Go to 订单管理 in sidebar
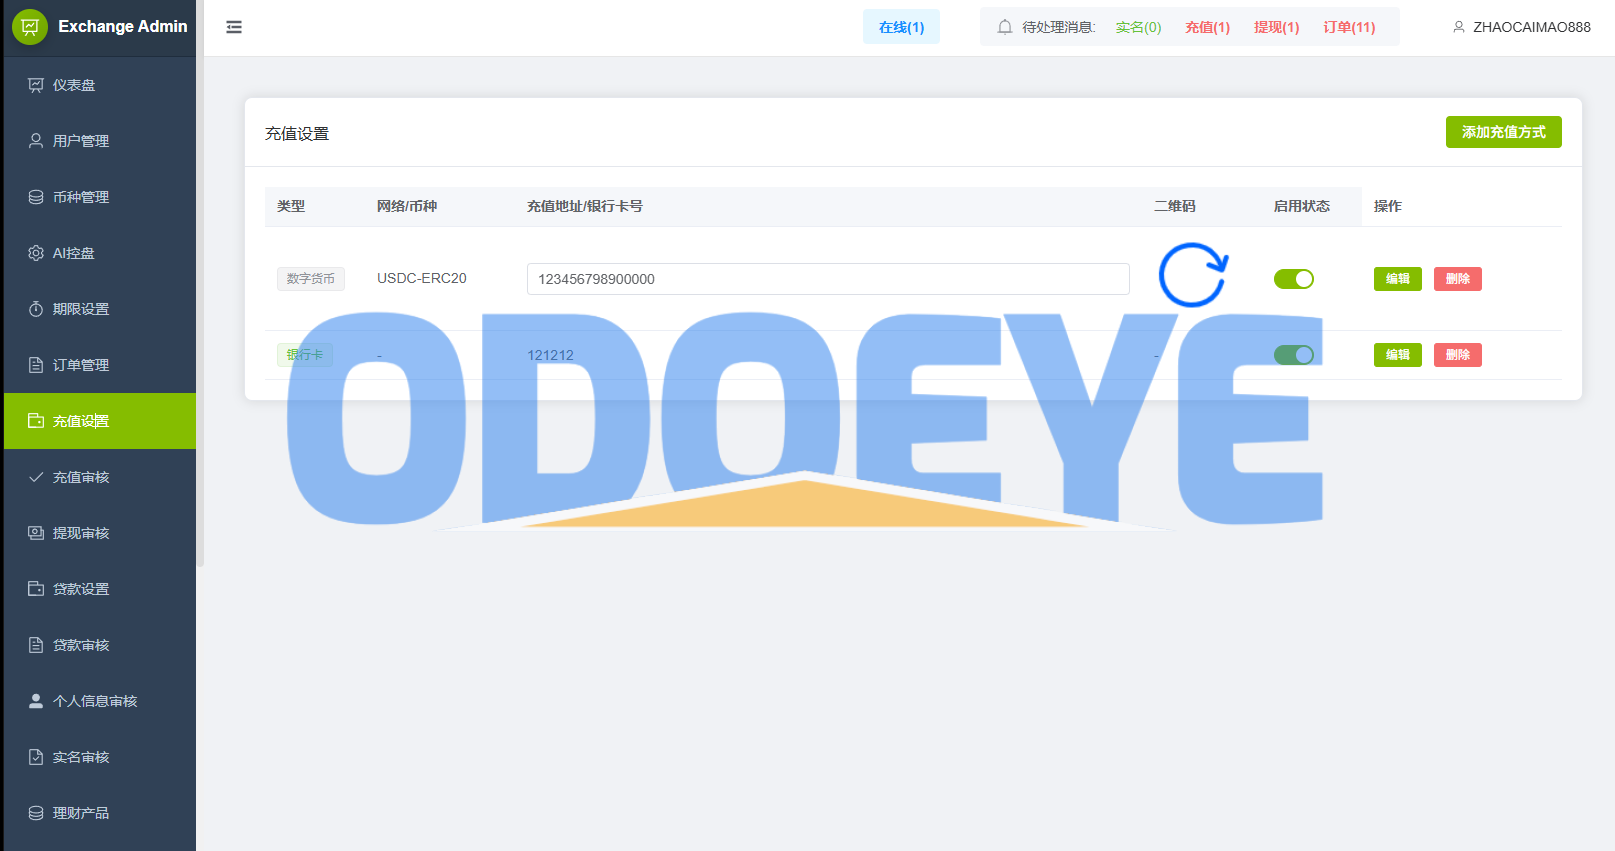This screenshot has height=851, width=1615. (x=81, y=365)
